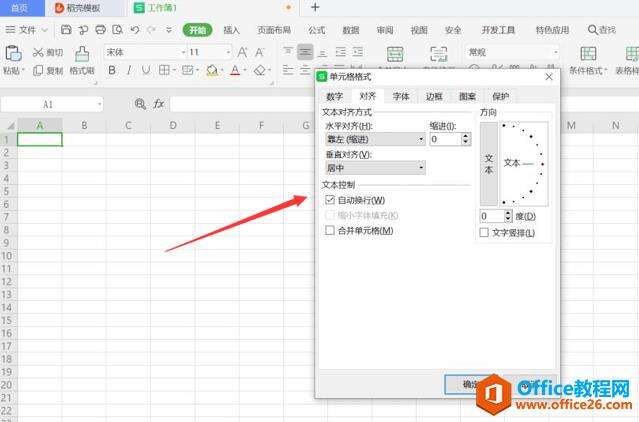Enable the 合并单元格 merge cells checkbox
Screen dimensions: 639x422
(330, 230)
